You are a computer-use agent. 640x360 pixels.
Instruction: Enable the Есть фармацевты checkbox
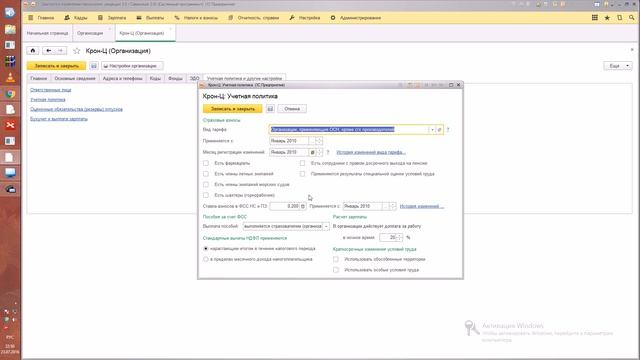pos(206,163)
